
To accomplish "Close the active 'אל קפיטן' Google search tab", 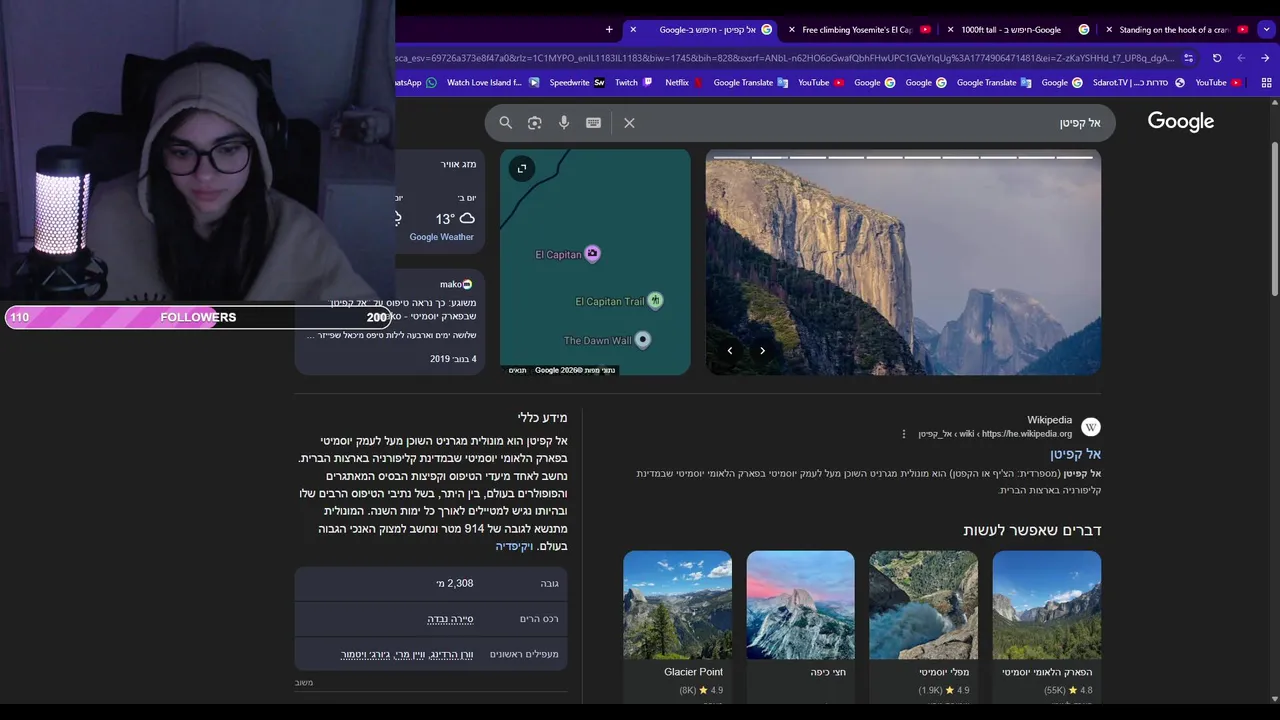I will 633,30.
